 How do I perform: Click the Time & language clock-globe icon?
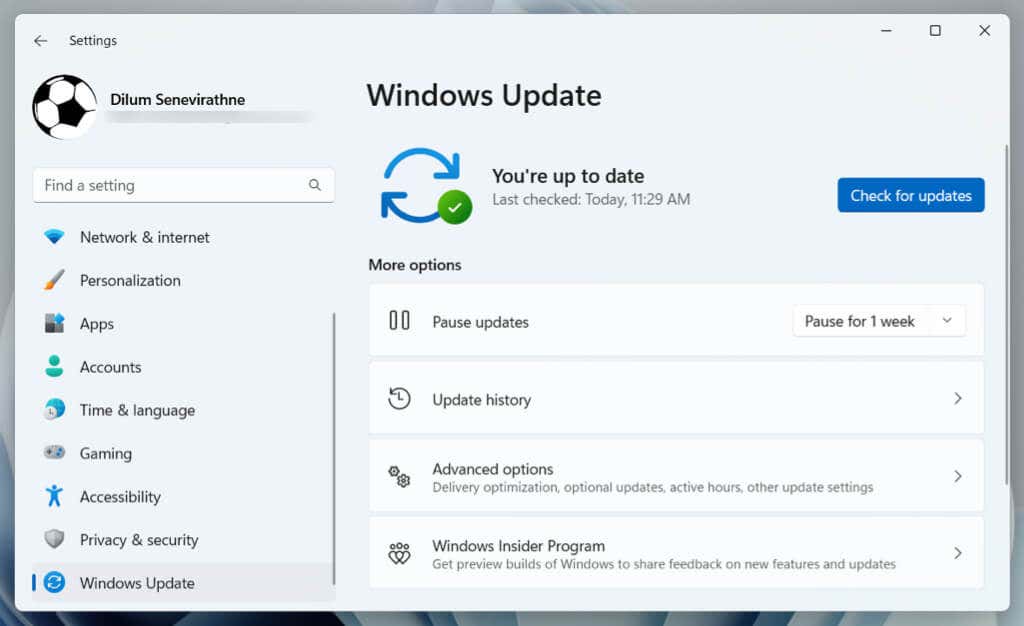click(x=54, y=410)
